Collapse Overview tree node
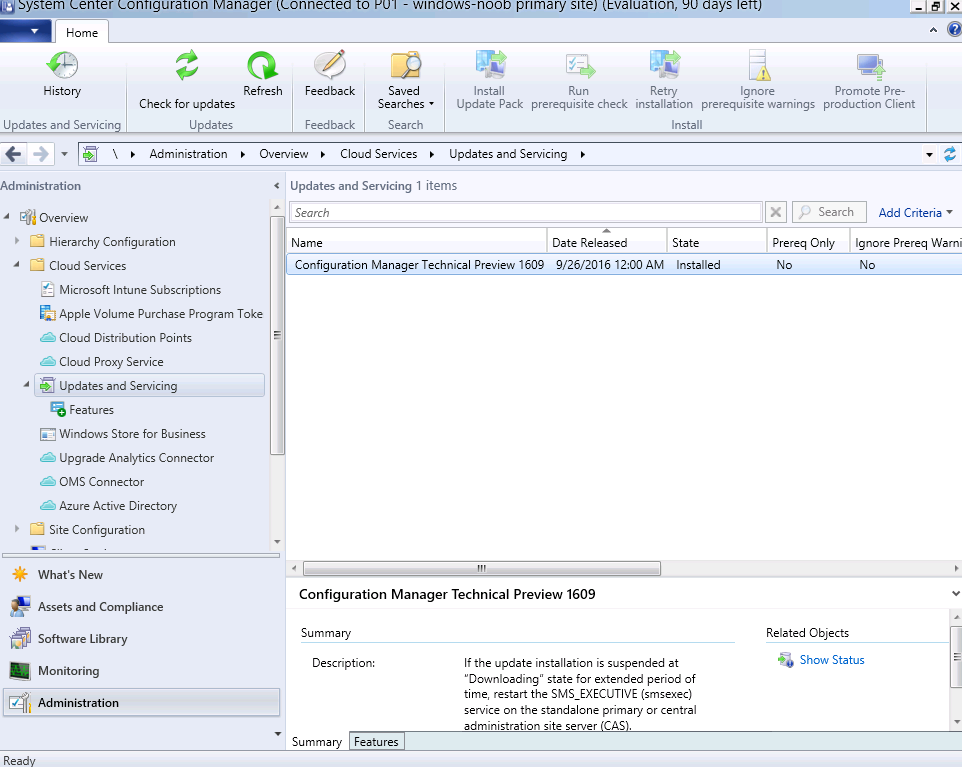This screenshot has width=962, height=767. pyautogui.click(x=7, y=216)
